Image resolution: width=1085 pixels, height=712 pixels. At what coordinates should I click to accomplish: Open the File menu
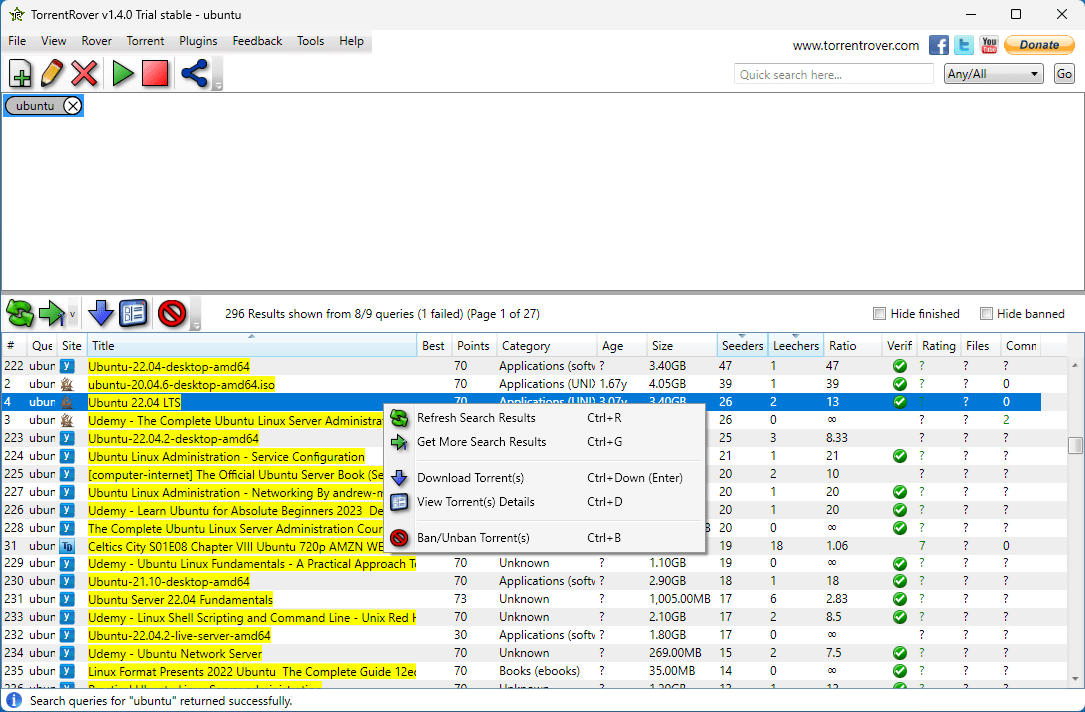(17, 41)
